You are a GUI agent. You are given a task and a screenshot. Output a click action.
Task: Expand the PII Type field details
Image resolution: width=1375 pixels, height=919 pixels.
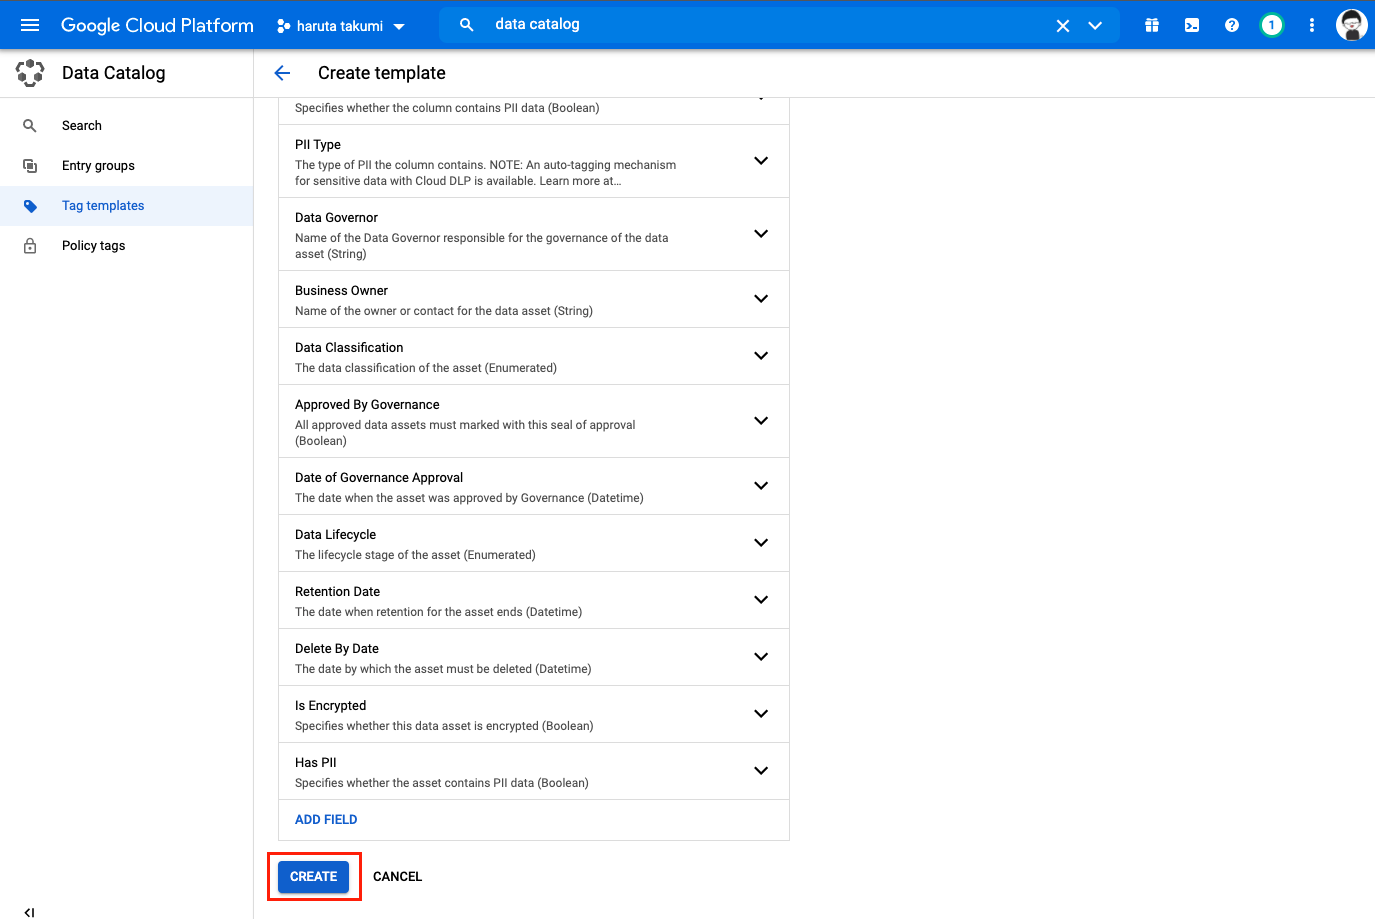(x=761, y=160)
